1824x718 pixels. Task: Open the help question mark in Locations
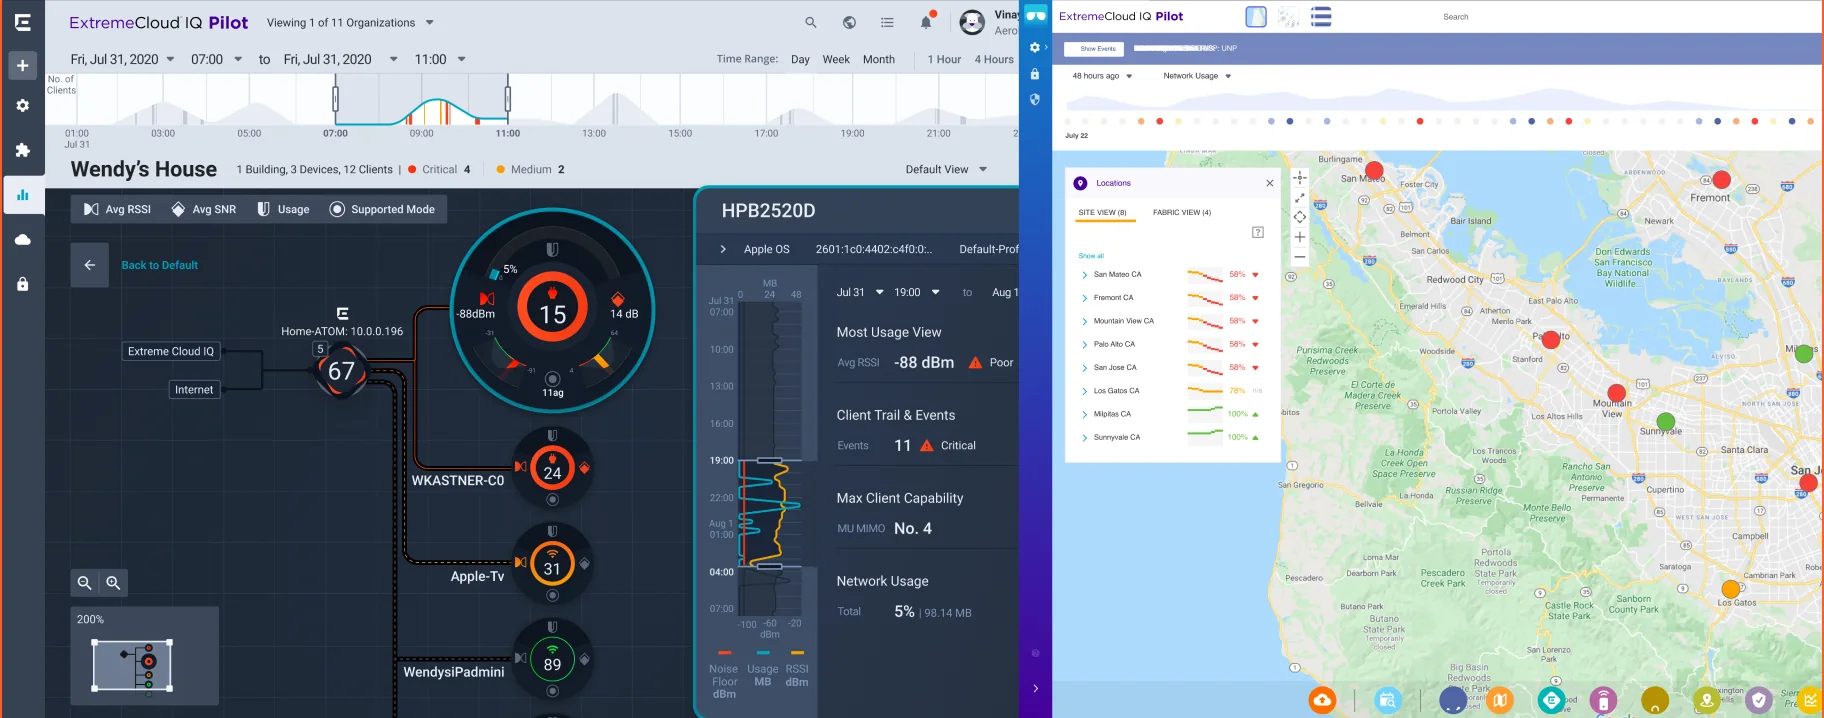click(1258, 232)
